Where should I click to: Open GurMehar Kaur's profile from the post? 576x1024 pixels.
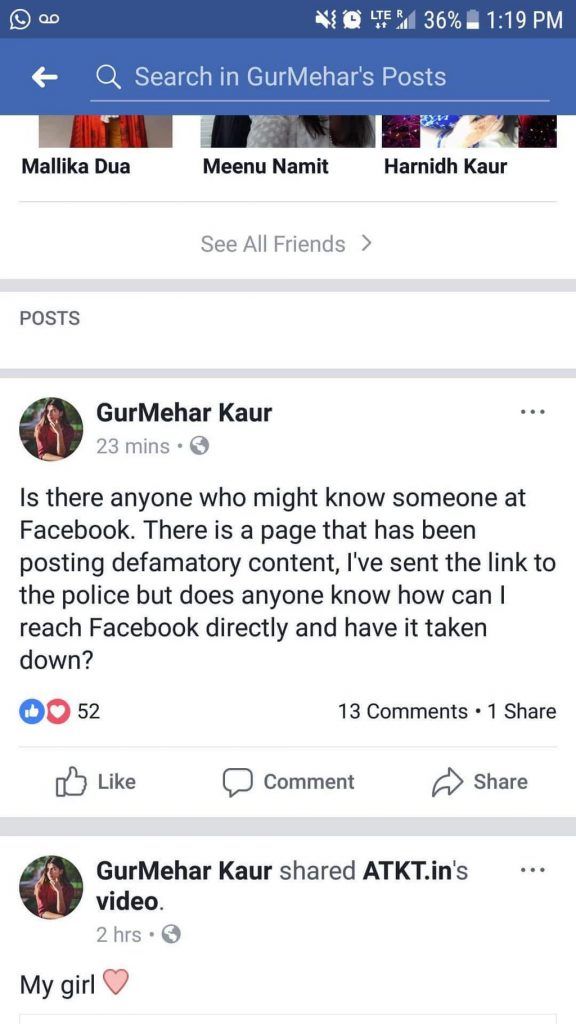point(184,412)
